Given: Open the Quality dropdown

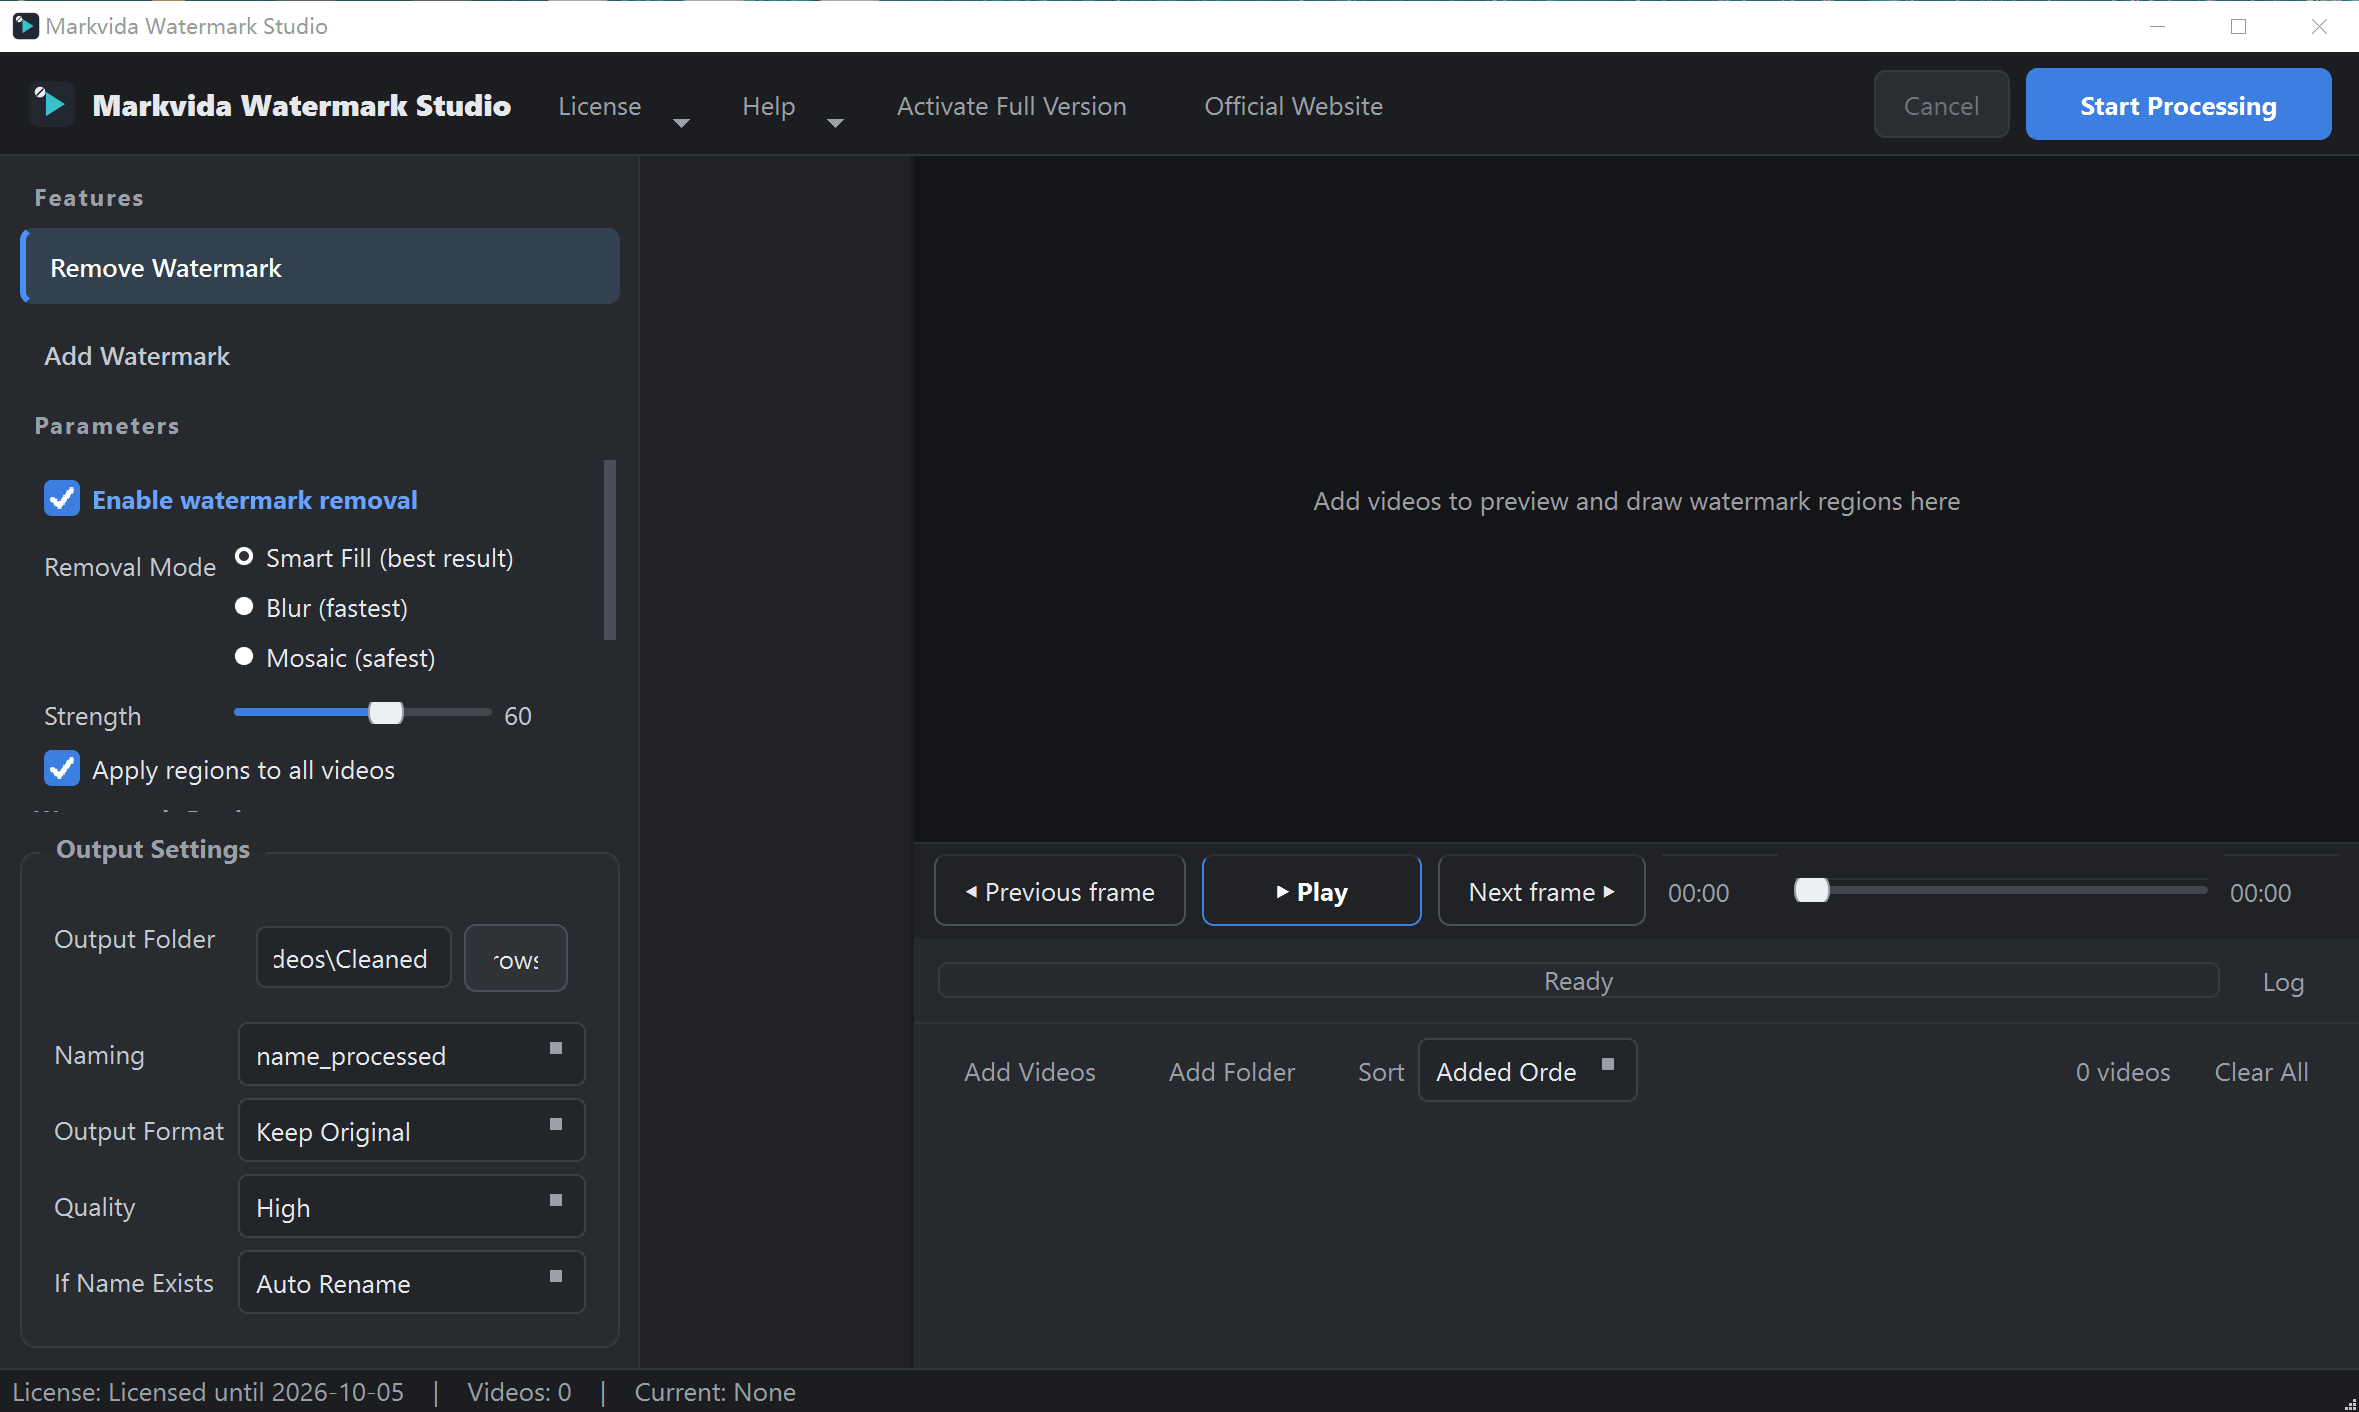Looking at the screenshot, I should (411, 1207).
